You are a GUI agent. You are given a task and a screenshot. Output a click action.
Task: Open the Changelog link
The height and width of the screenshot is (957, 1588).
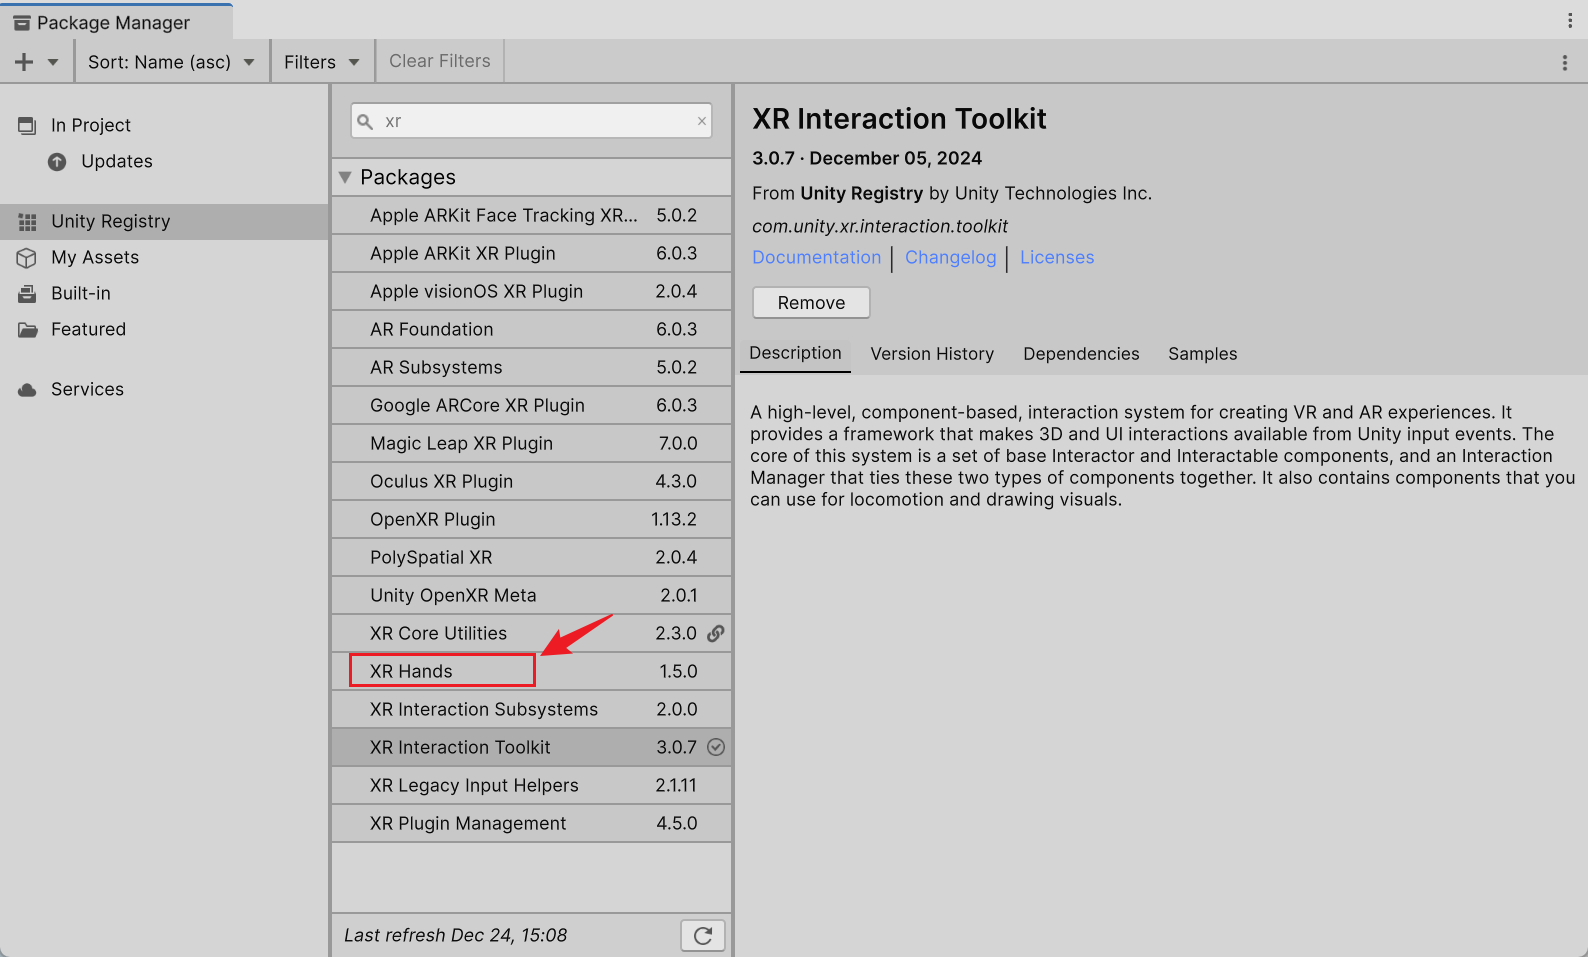click(x=951, y=258)
